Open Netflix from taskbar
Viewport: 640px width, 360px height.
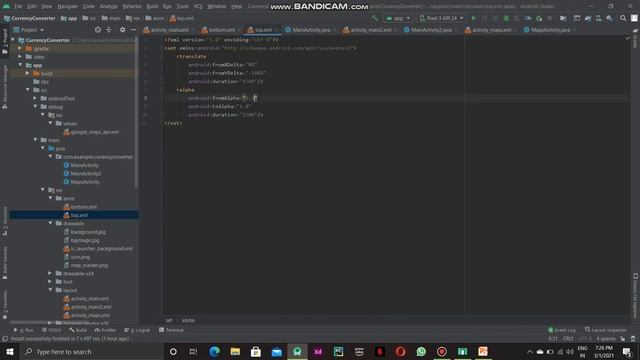coord(380,351)
